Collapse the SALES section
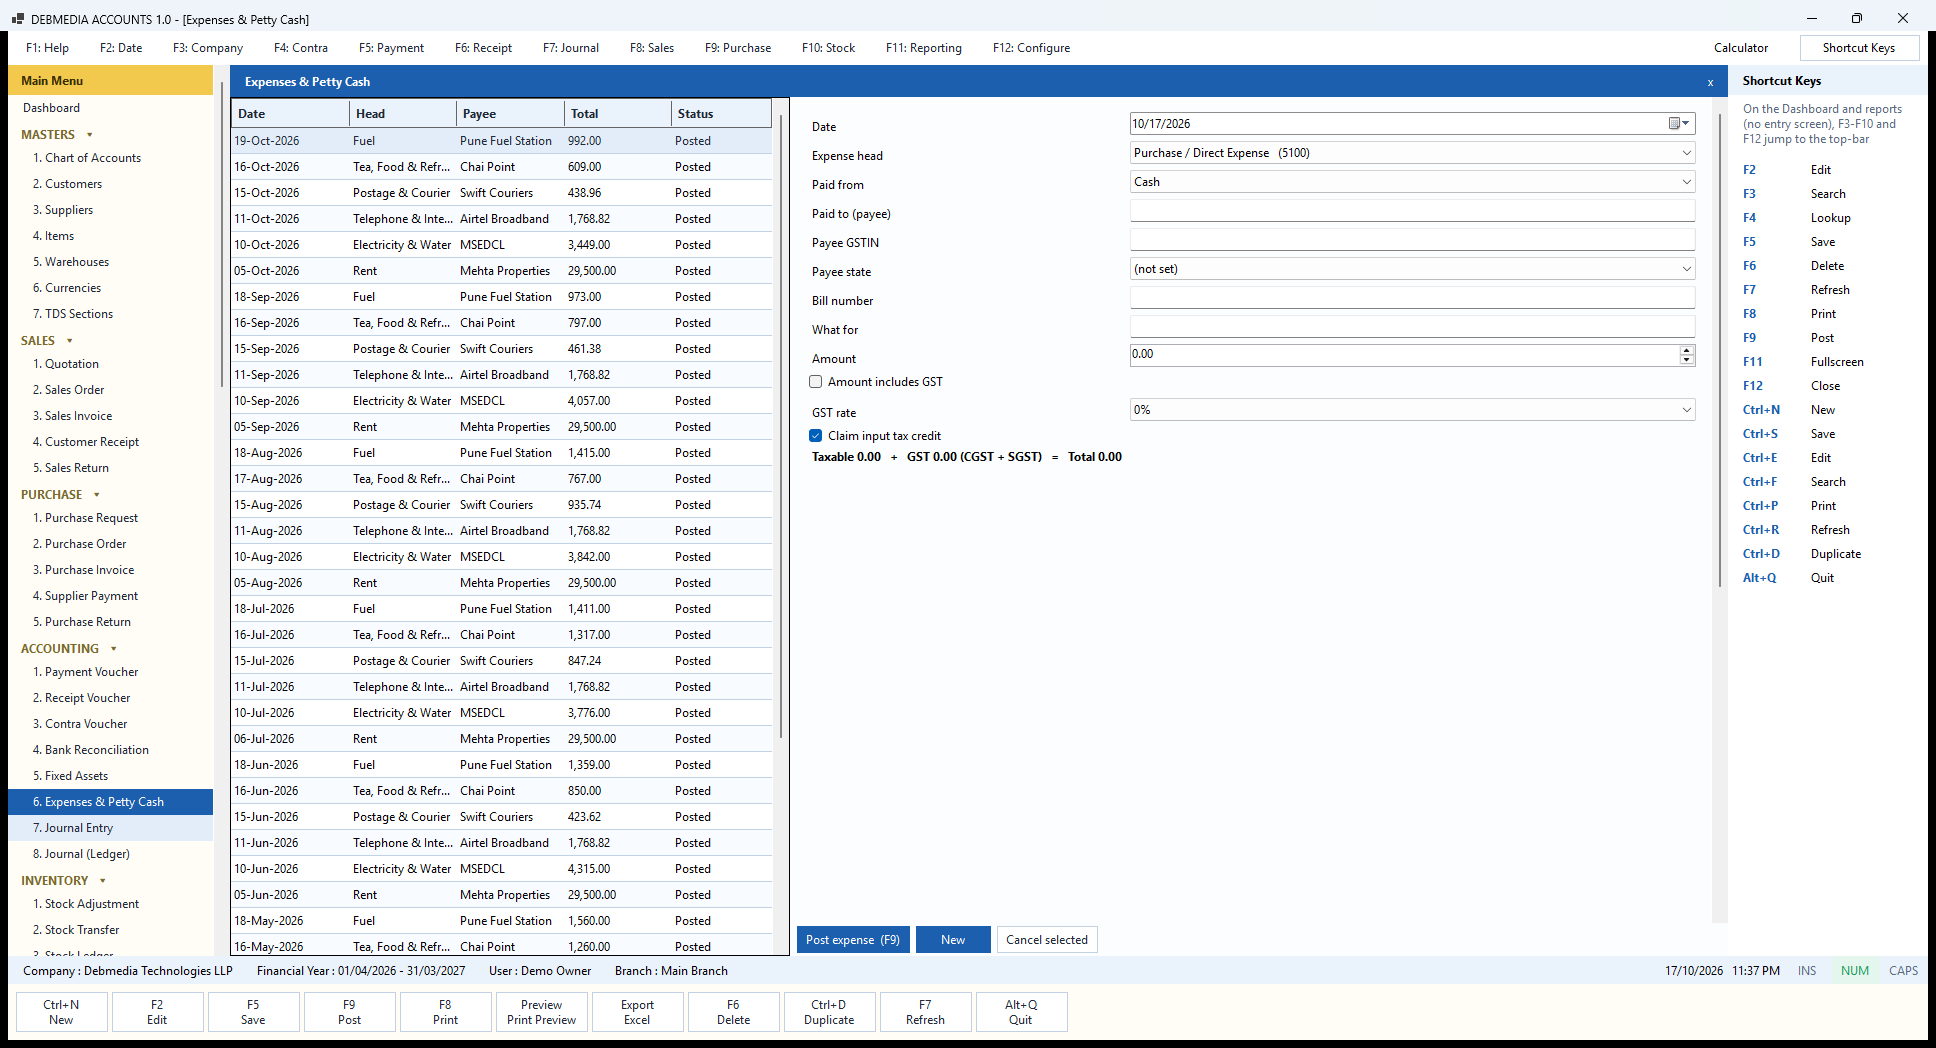The width and height of the screenshot is (1936, 1048). (x=70, y=341)
